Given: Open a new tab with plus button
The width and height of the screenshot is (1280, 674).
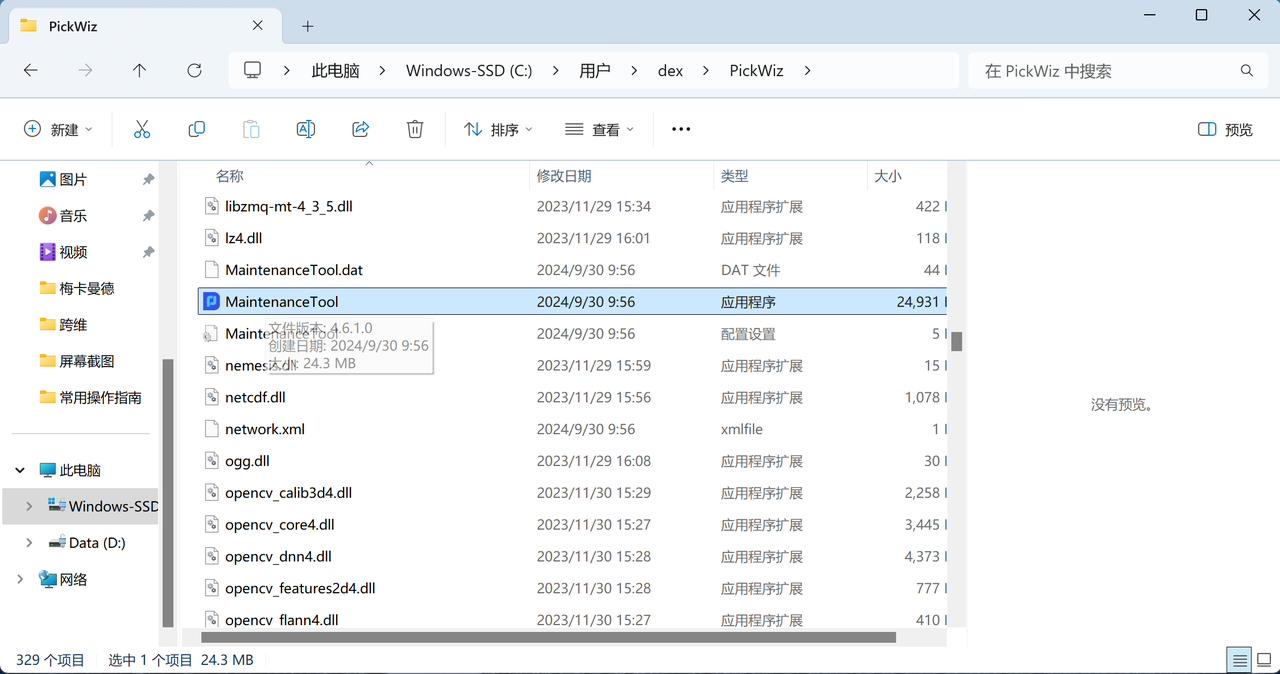Looking at the screenshot, I should point(308,26).
